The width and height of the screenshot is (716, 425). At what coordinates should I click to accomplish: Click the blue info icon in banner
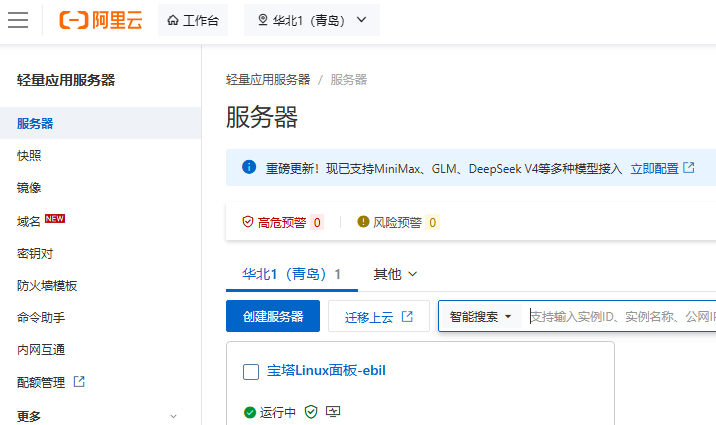click(x=249, y=167)
